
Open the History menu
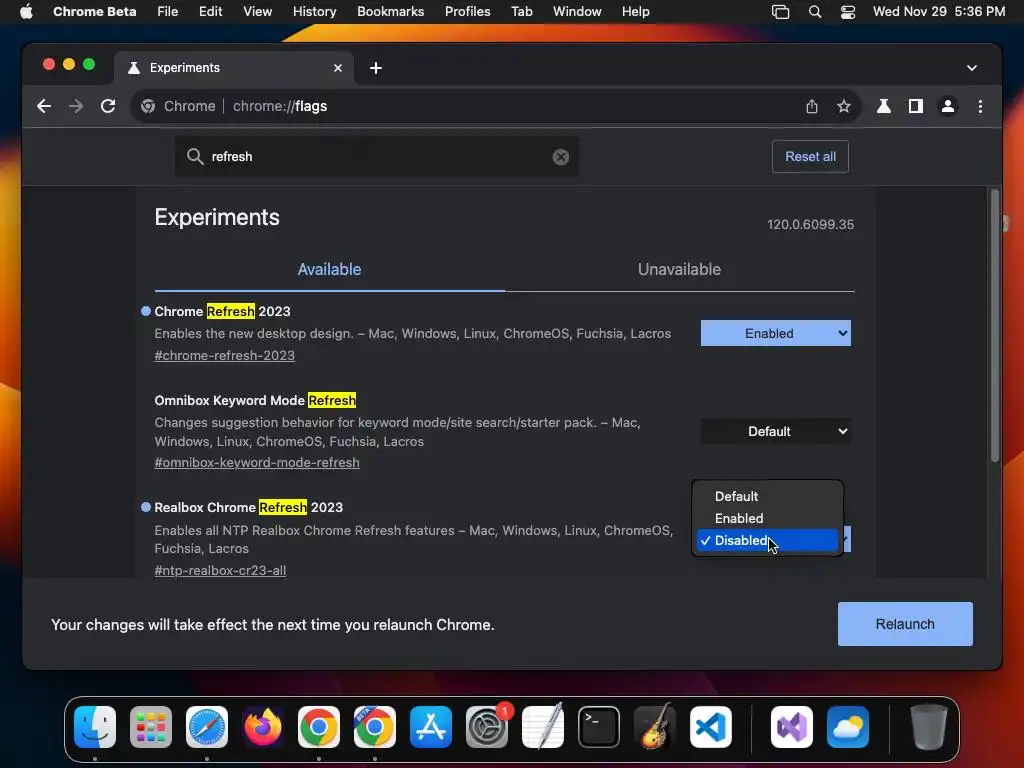point(314,11)
